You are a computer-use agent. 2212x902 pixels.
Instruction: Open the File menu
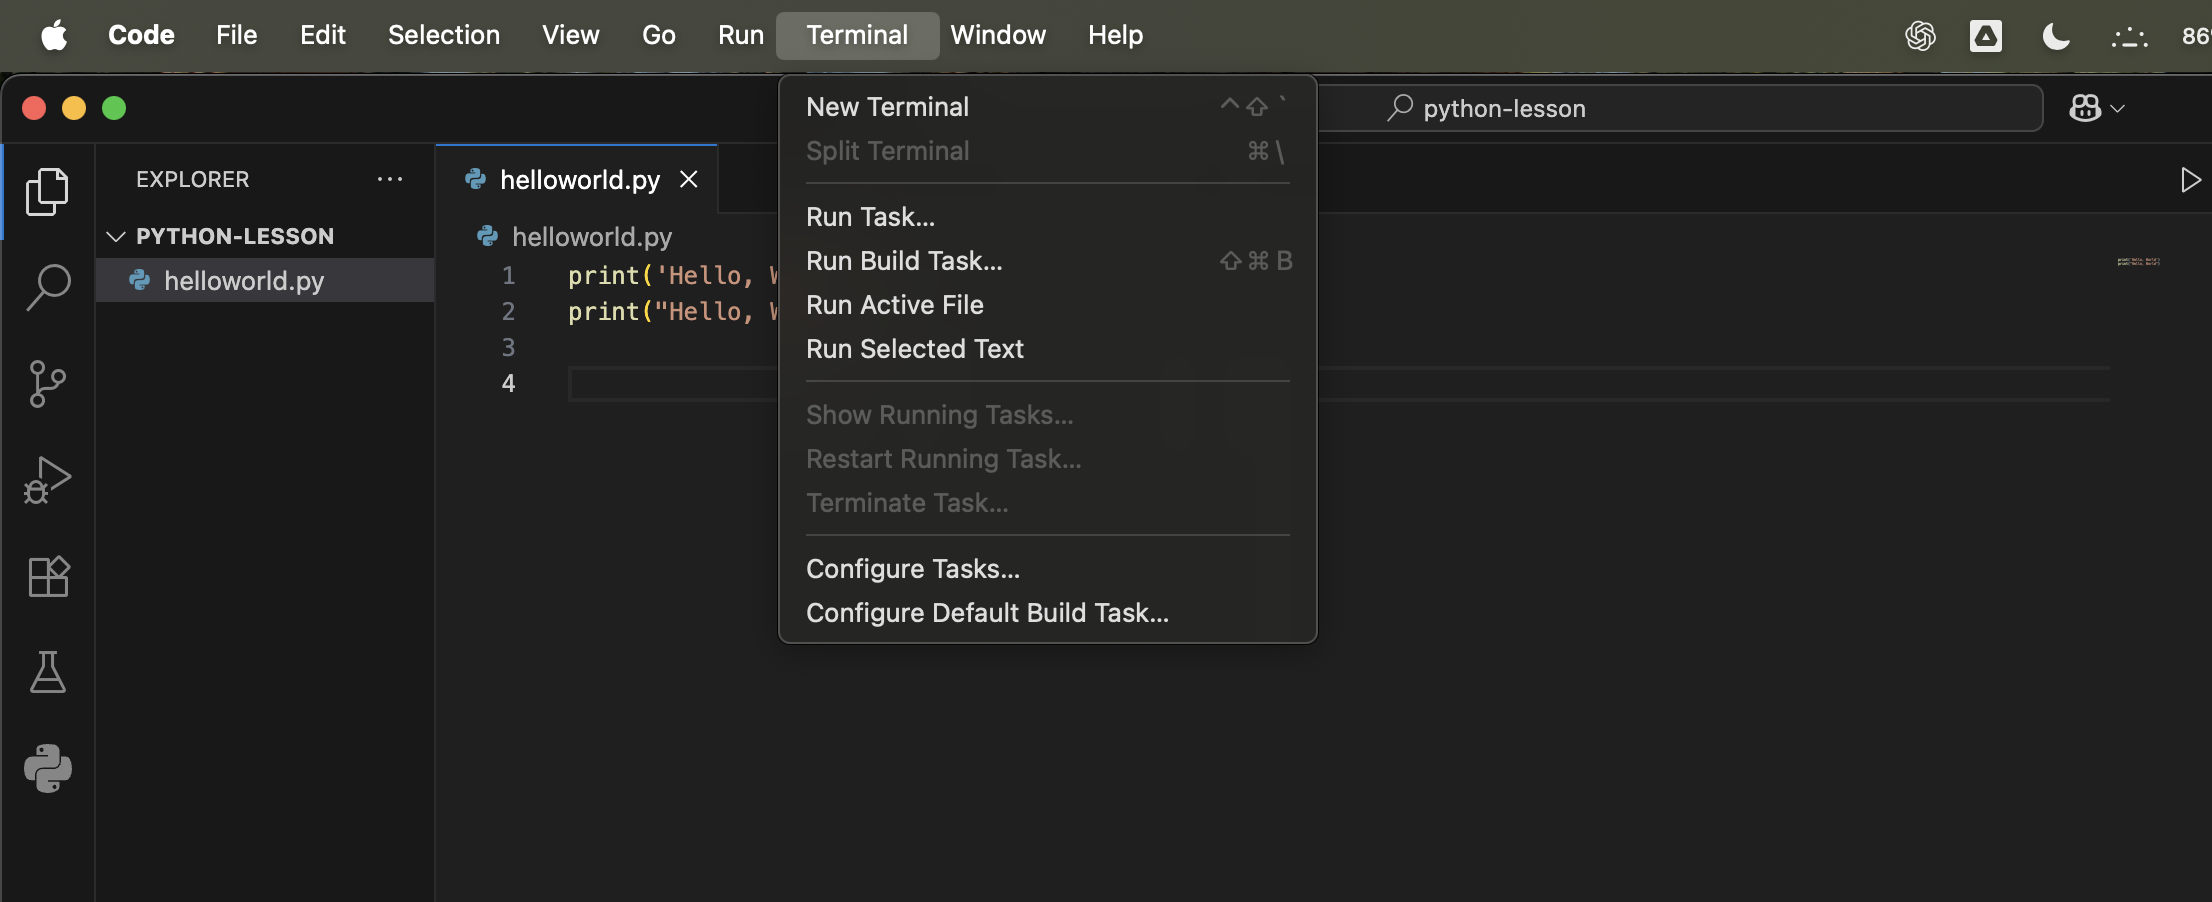click(x=237, y=35)
